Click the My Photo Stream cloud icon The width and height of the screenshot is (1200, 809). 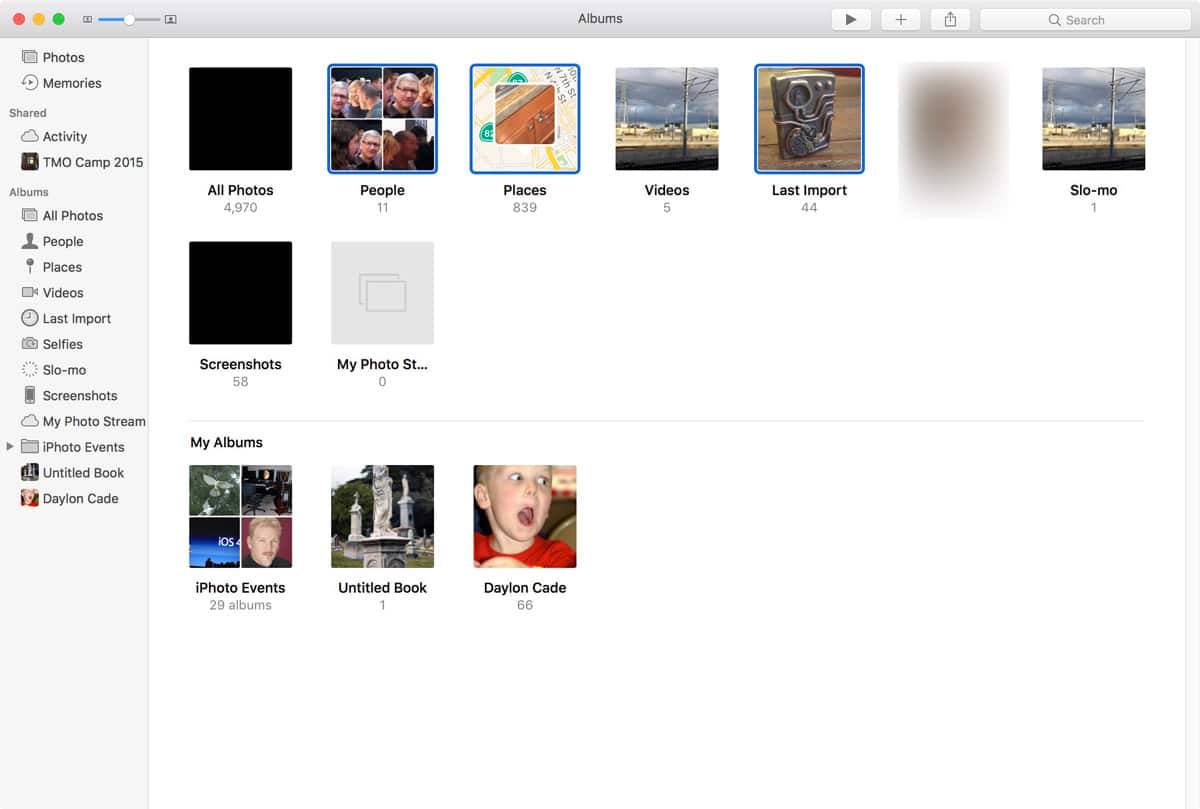point(30,421)
